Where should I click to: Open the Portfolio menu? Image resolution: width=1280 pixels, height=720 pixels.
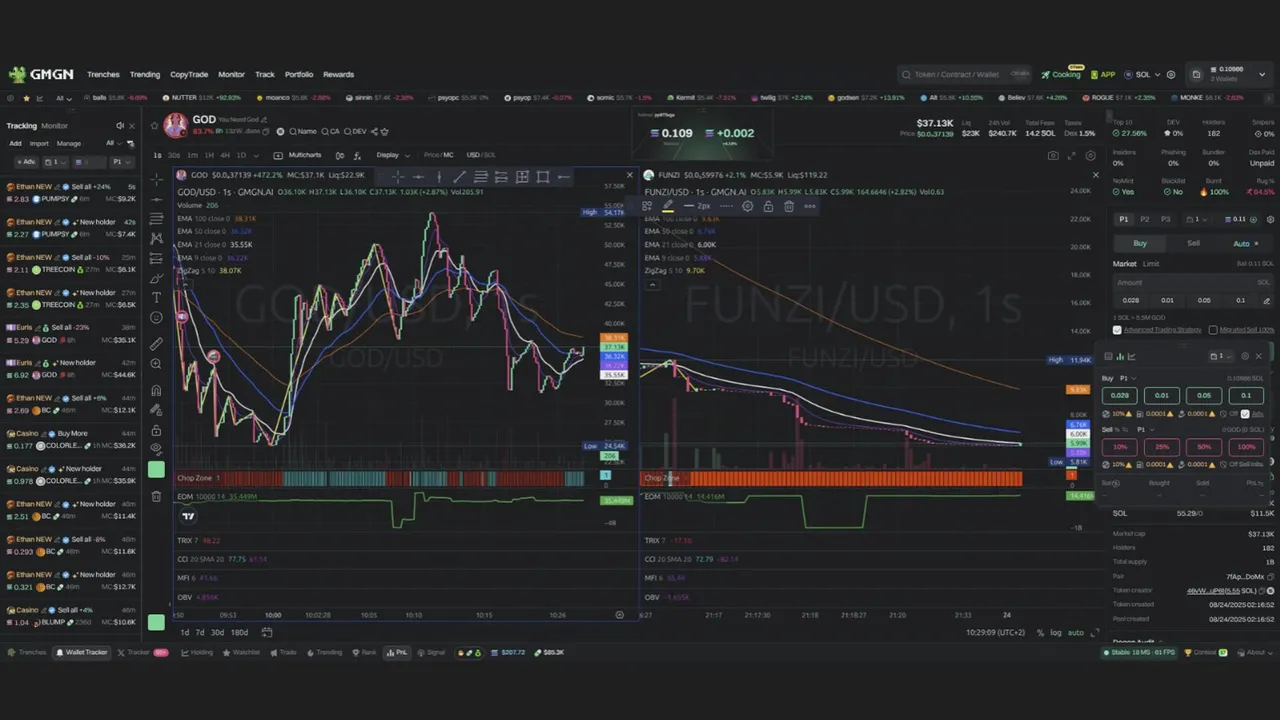(x=299, y=74)
